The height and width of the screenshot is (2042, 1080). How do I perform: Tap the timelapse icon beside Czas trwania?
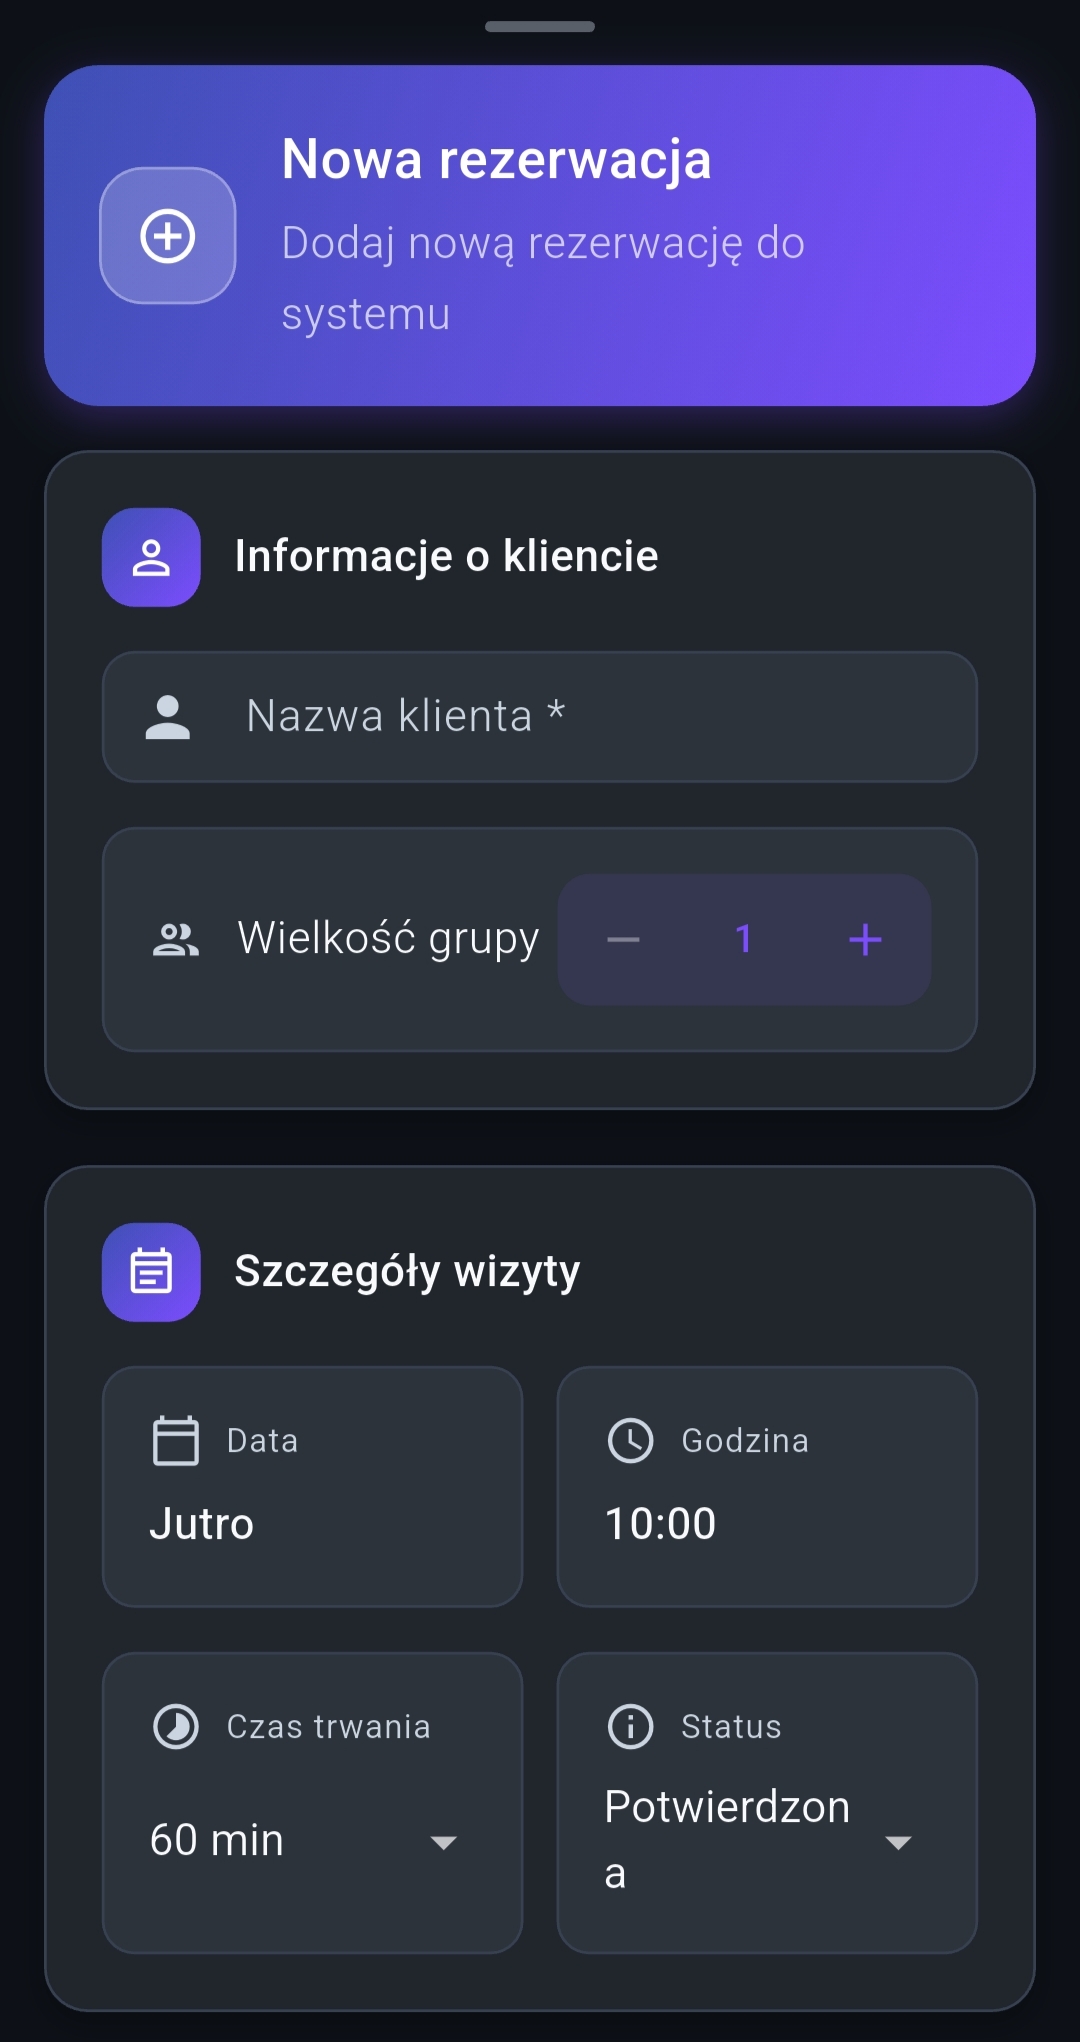click(175, 1726)
